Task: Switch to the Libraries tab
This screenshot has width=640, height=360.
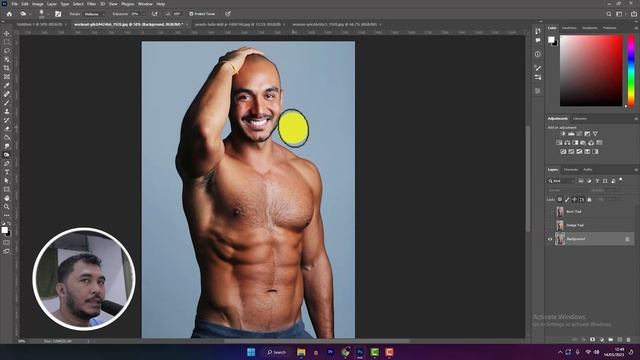Action: 580,119
